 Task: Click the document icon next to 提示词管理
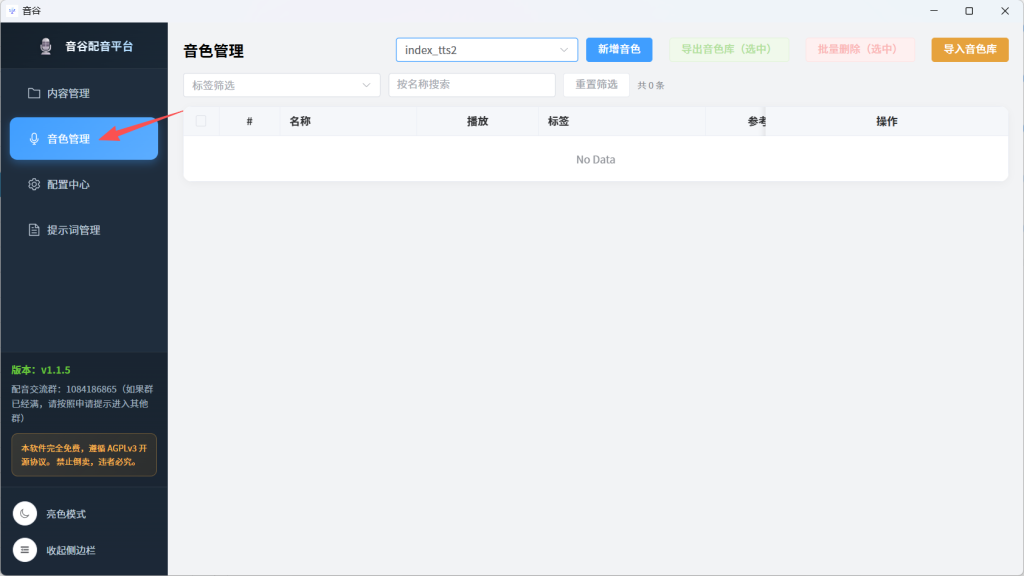[x=34, y=230]
